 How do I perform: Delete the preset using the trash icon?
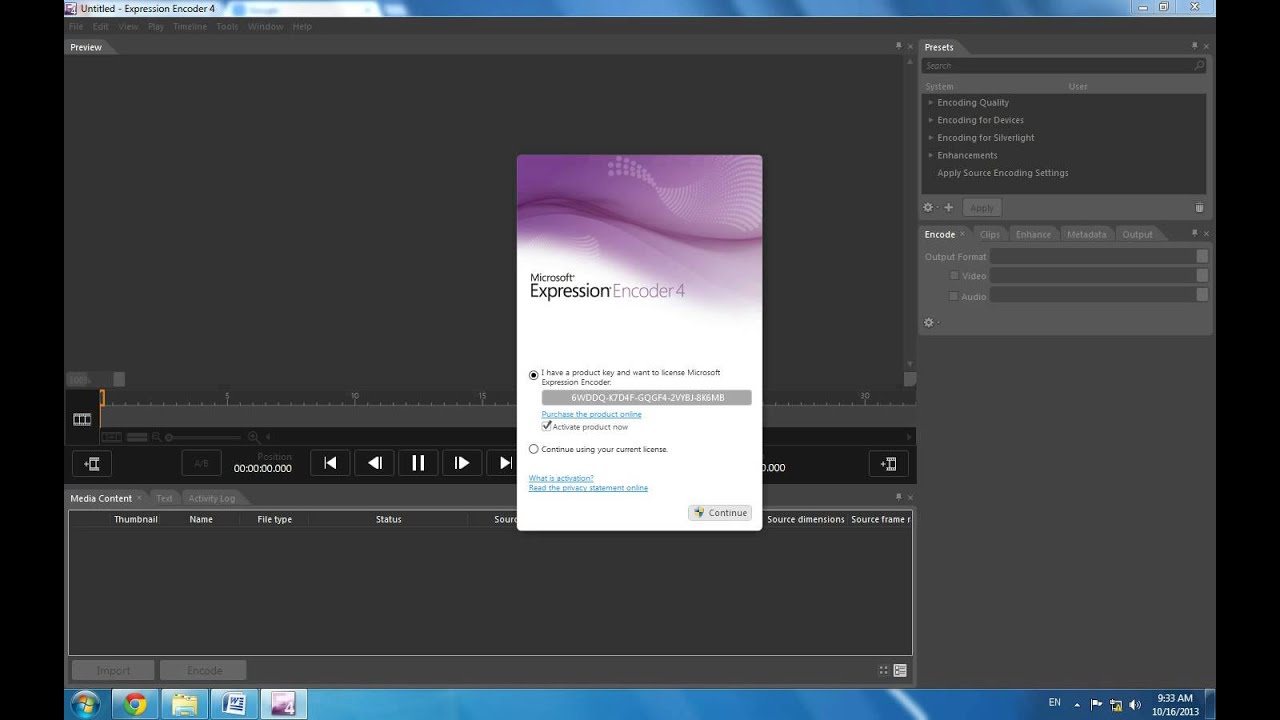[1199, 207]
